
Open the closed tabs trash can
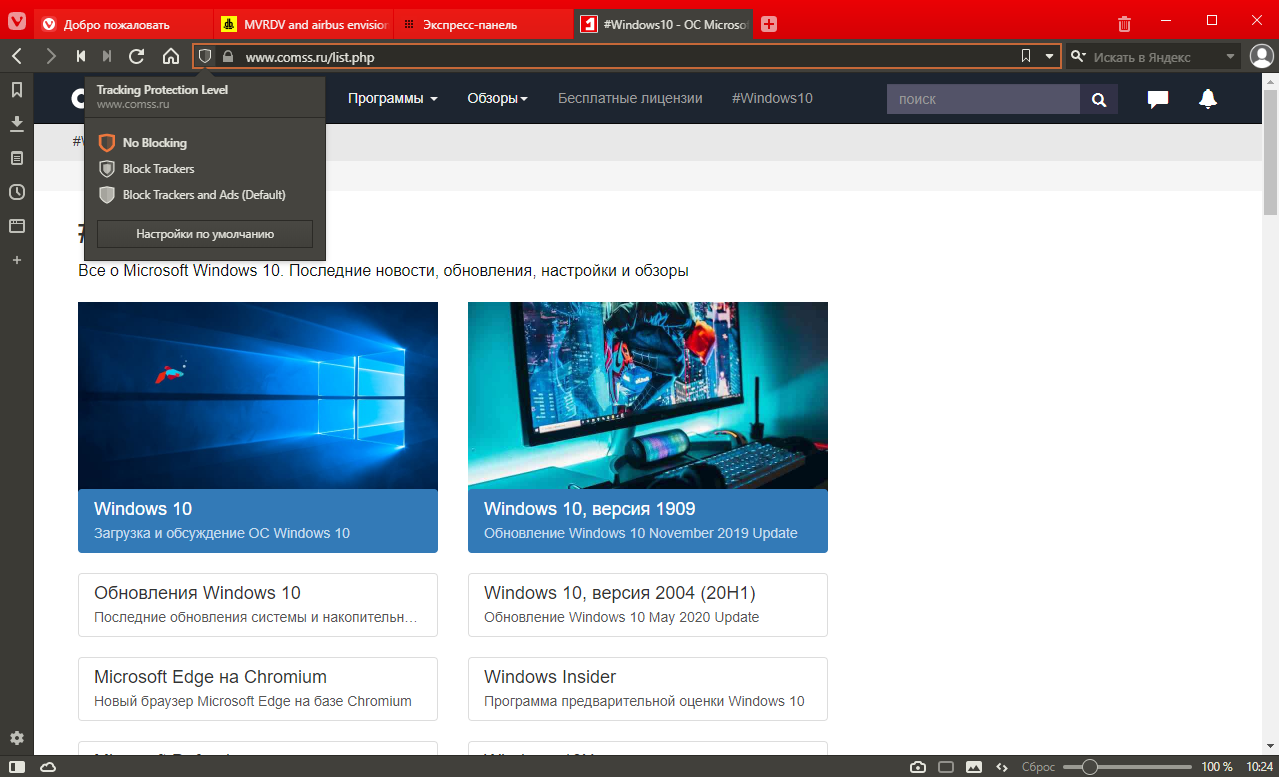[1125, 23]
